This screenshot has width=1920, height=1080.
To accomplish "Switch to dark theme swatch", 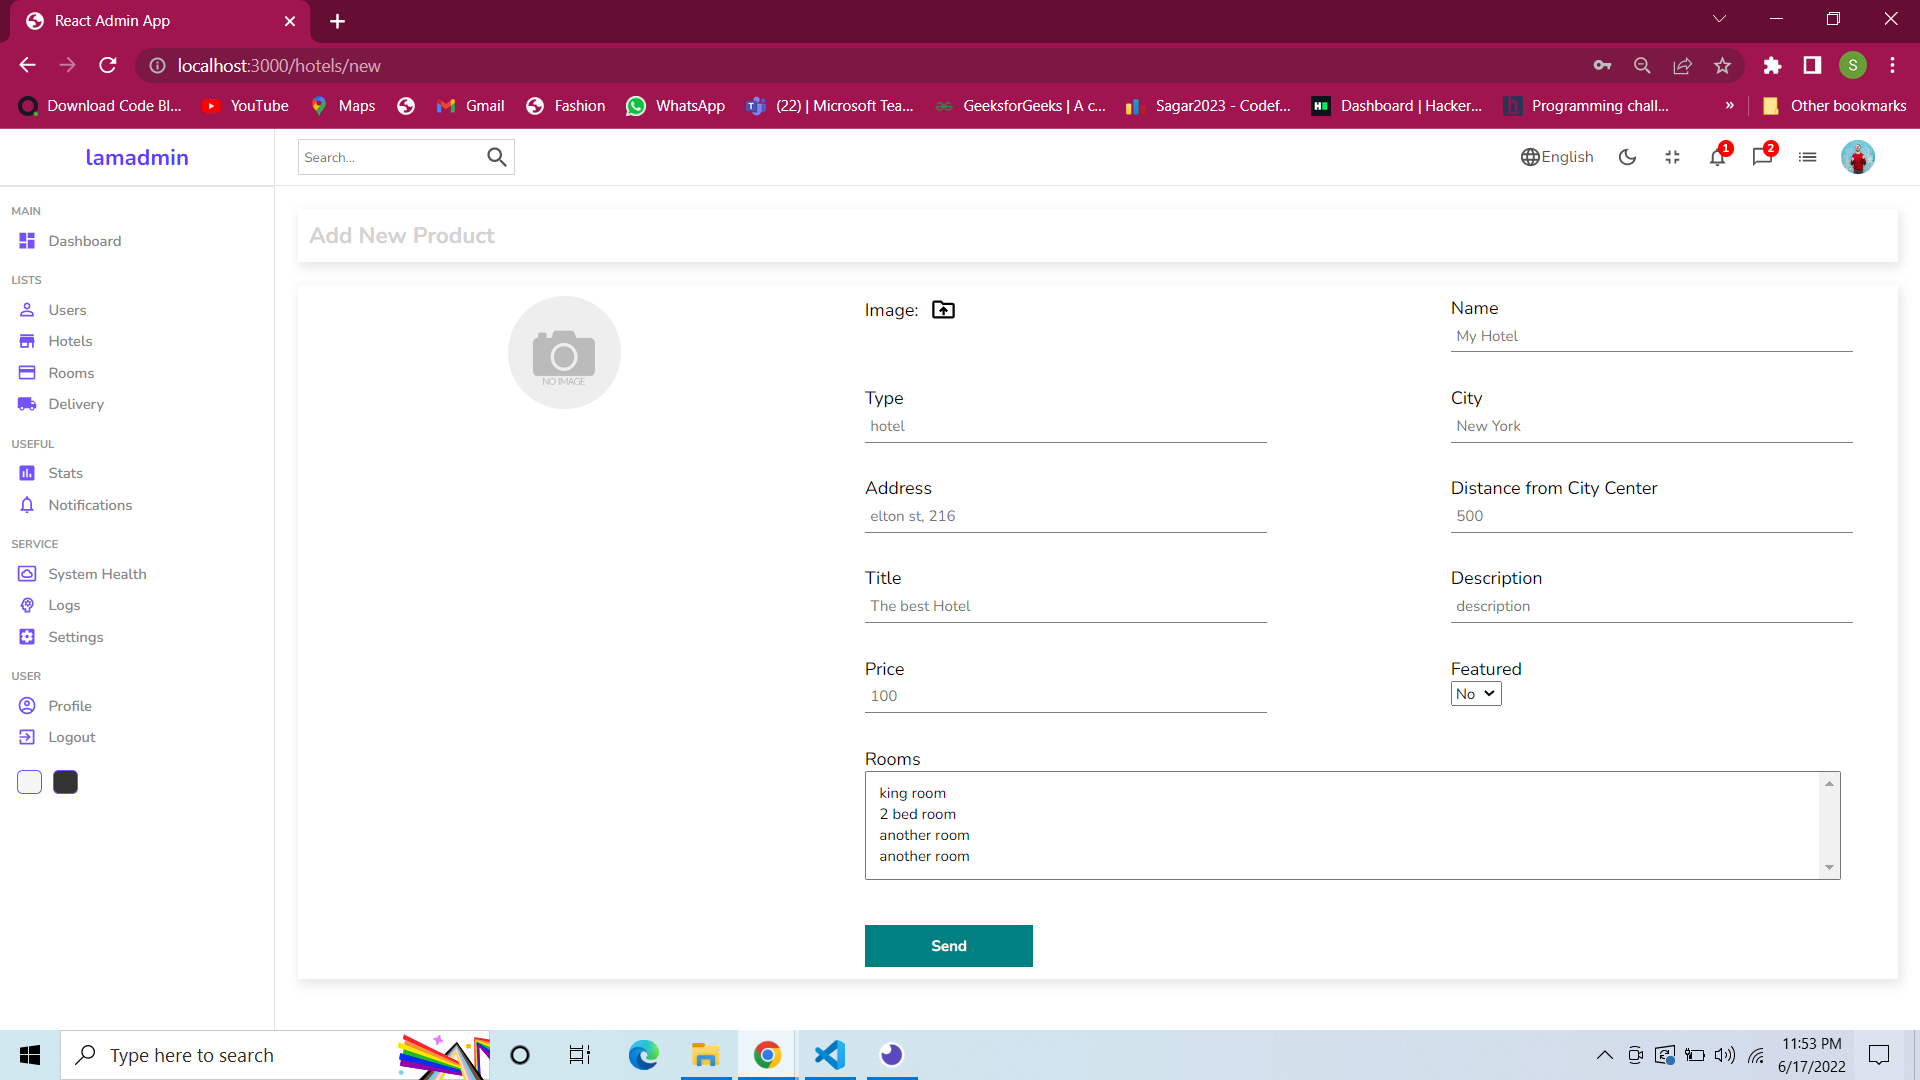I will pyautogui.click(x=65, y=782).
